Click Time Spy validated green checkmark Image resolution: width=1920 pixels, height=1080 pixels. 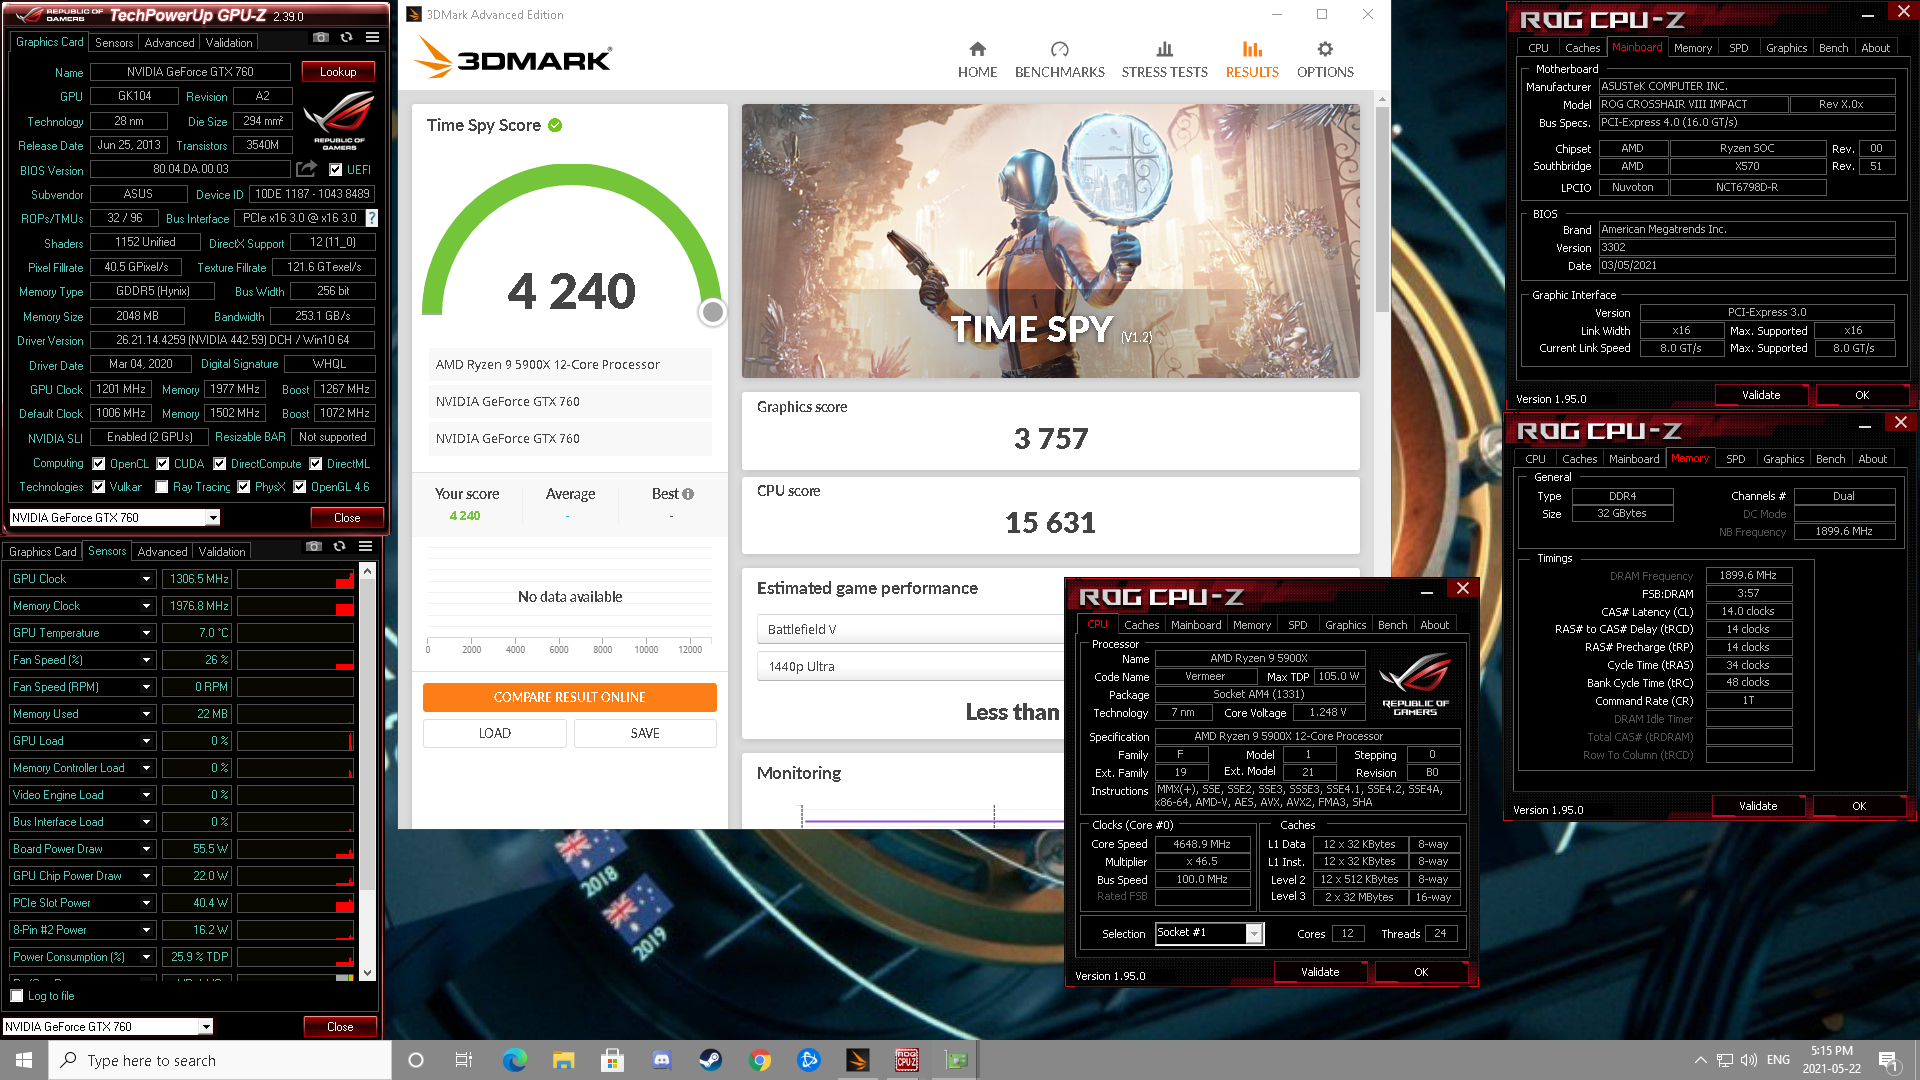tap(555, 125)
